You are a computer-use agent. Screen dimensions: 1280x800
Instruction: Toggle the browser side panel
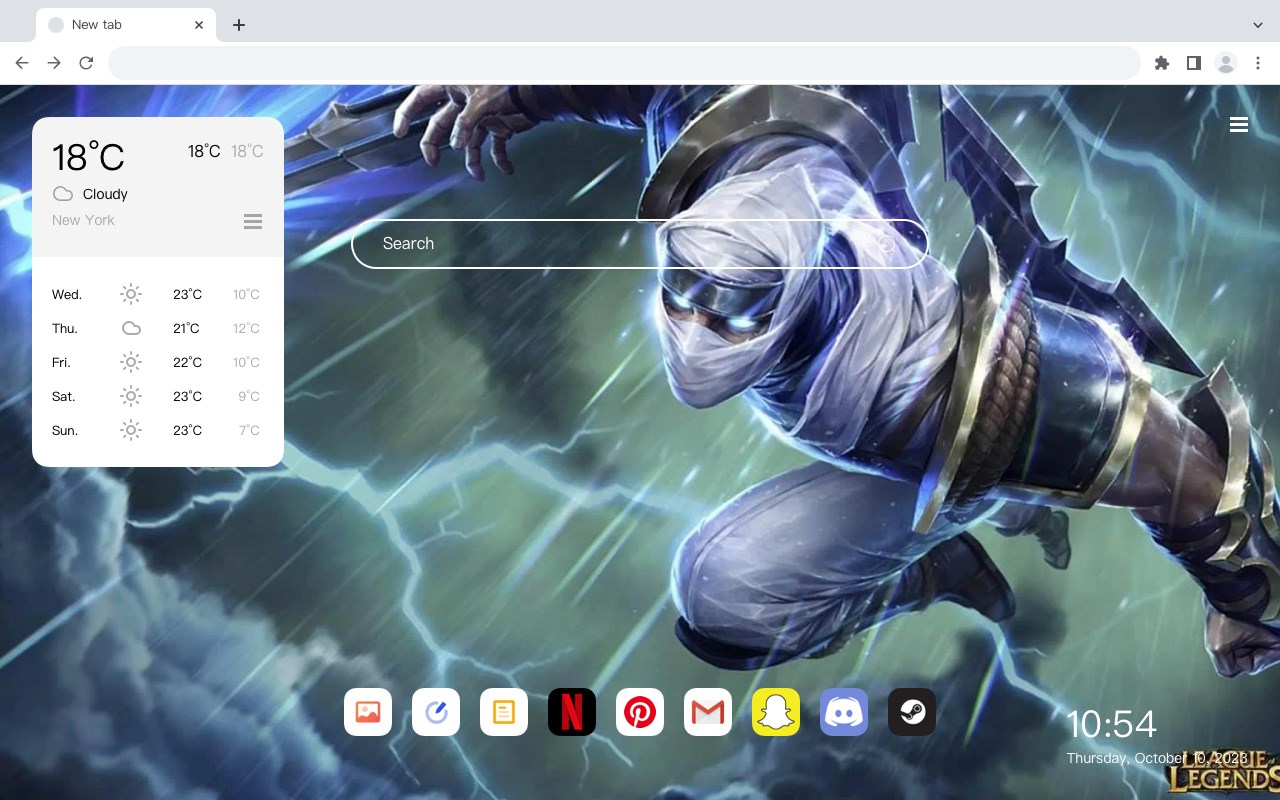(1193, 63)
